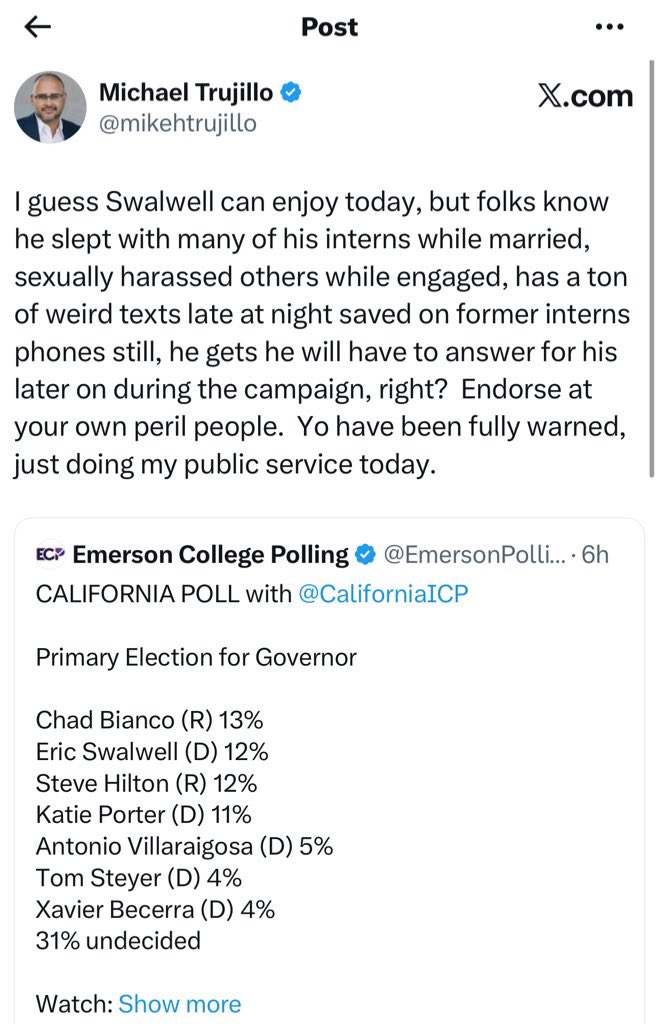The image size is (658, 1024).
Task: Open the Emerson College Polling account name
Action: pos(211,554)
